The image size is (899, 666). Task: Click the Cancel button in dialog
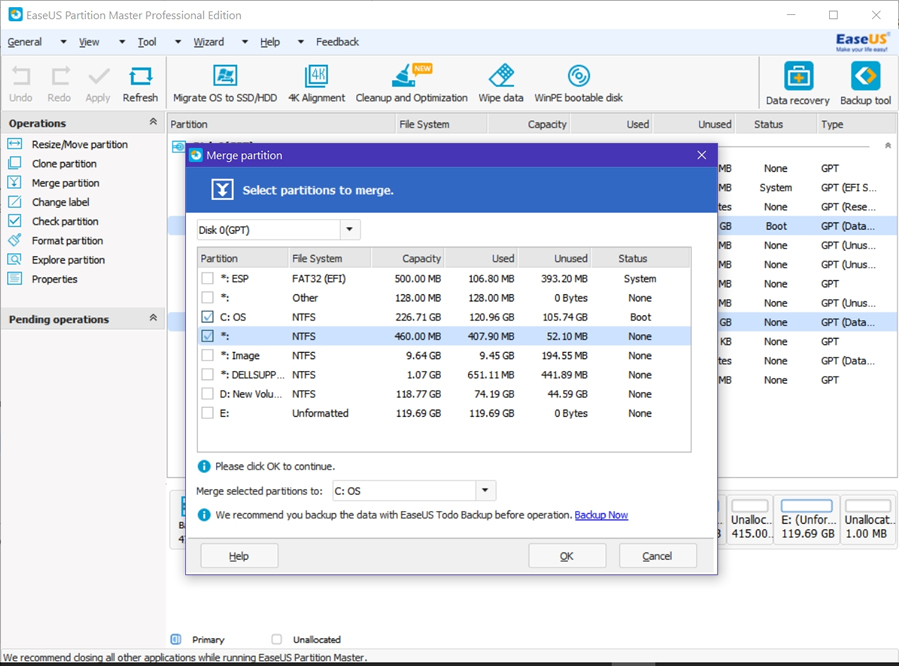657,556
